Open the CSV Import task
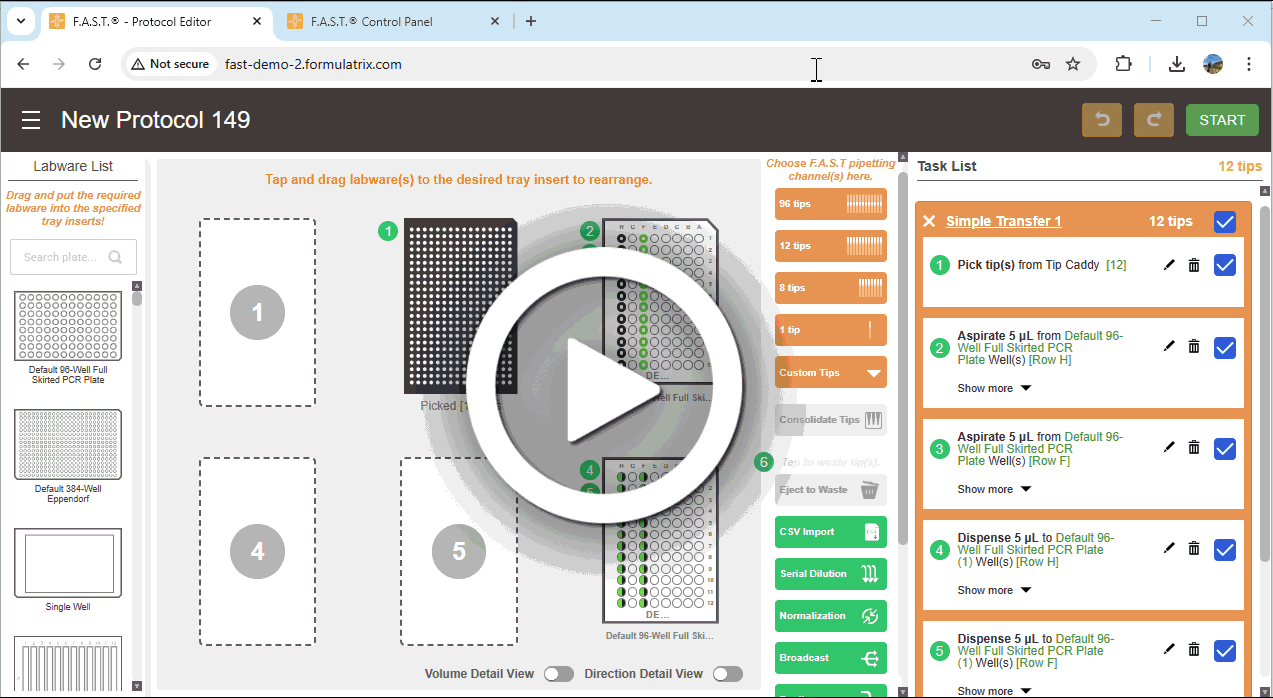Screen dimensions: 1273x698 pos(831,532)
